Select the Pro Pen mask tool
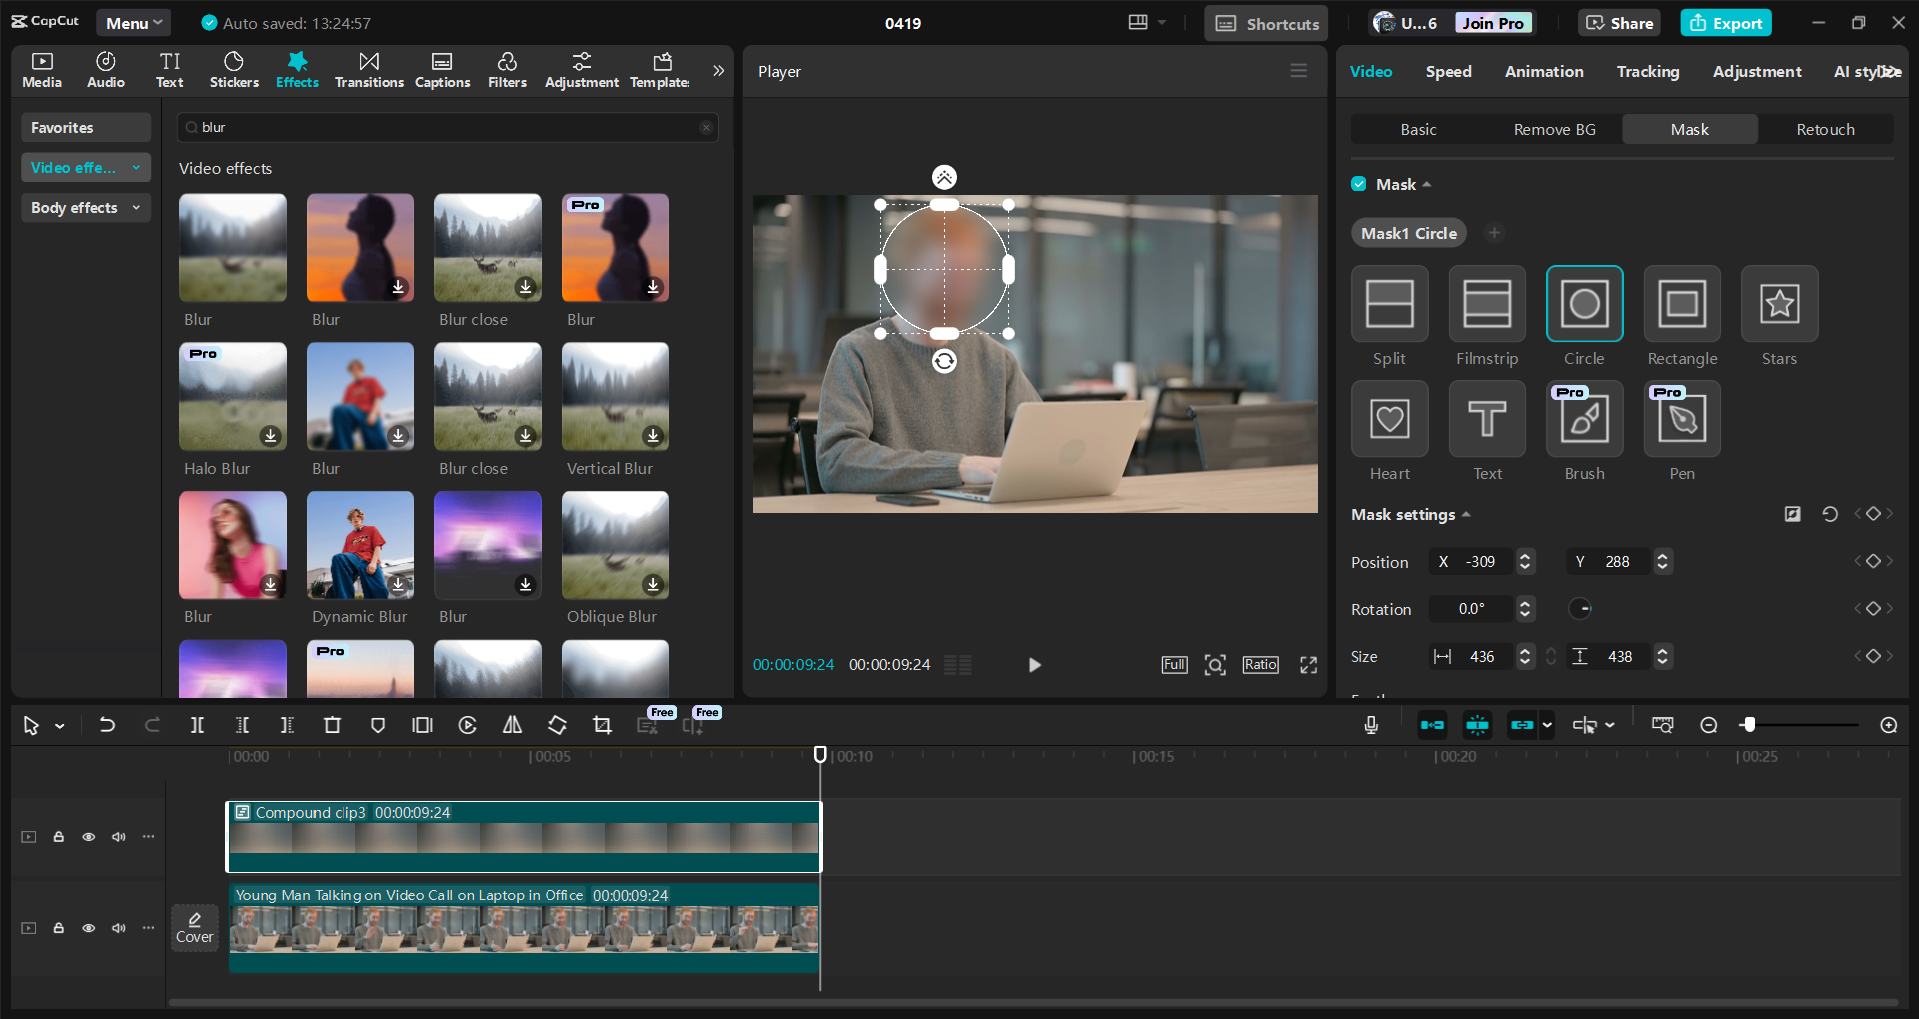The image size is (1919, 1019). 1682,419
